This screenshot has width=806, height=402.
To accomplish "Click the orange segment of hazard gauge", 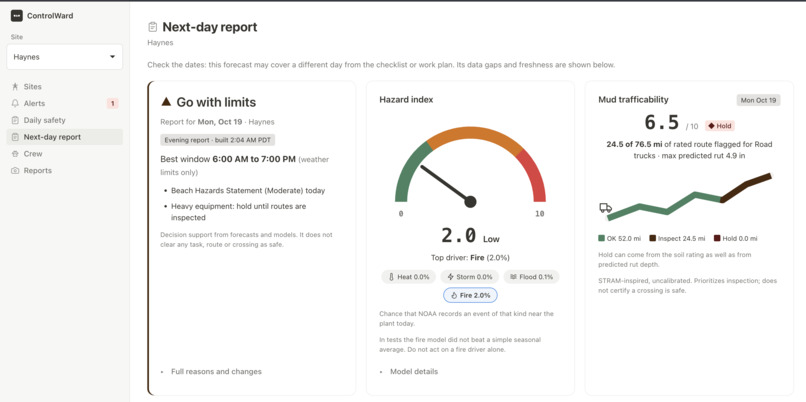I will pos(474,133).
